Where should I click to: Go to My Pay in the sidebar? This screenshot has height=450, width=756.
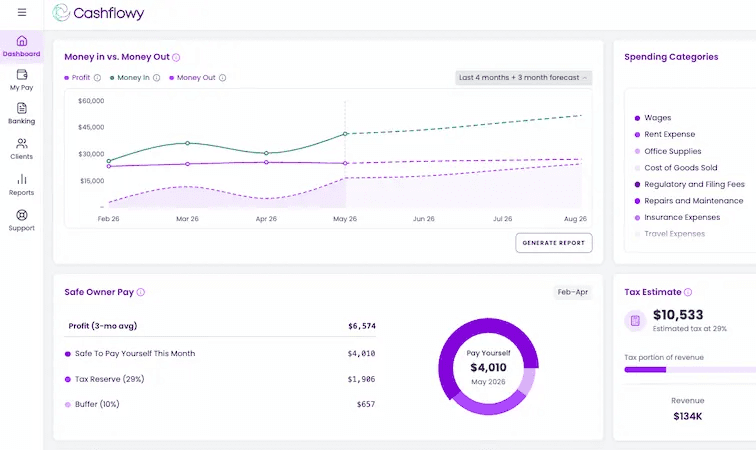click(x=22, y=80)
